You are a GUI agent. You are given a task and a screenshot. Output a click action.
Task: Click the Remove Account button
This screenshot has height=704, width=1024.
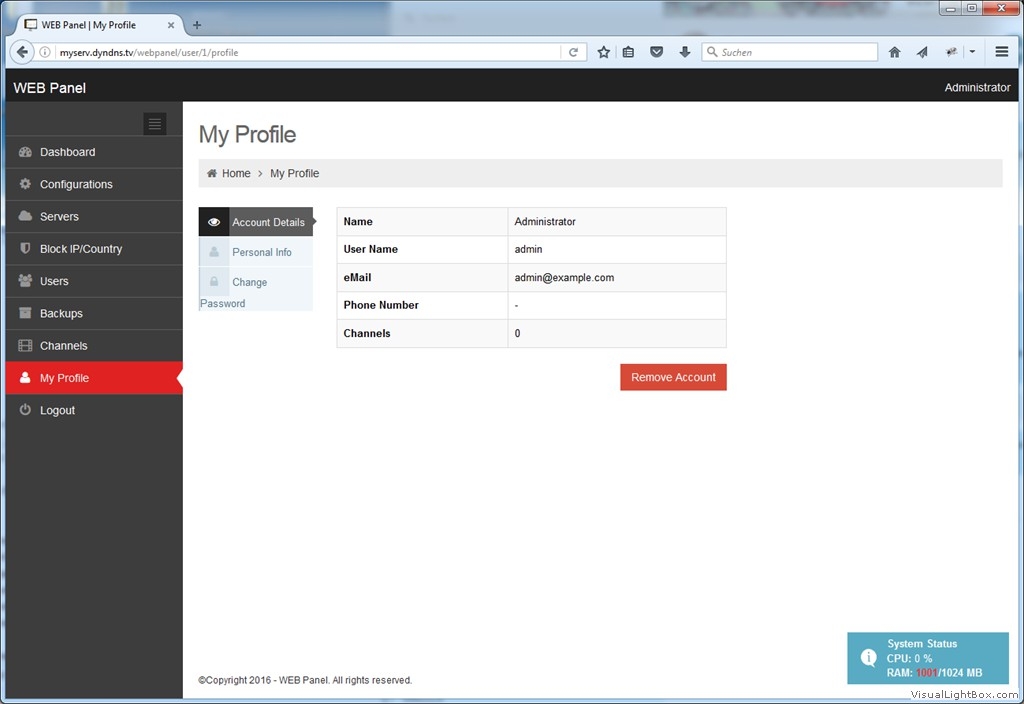coord(673,377)
